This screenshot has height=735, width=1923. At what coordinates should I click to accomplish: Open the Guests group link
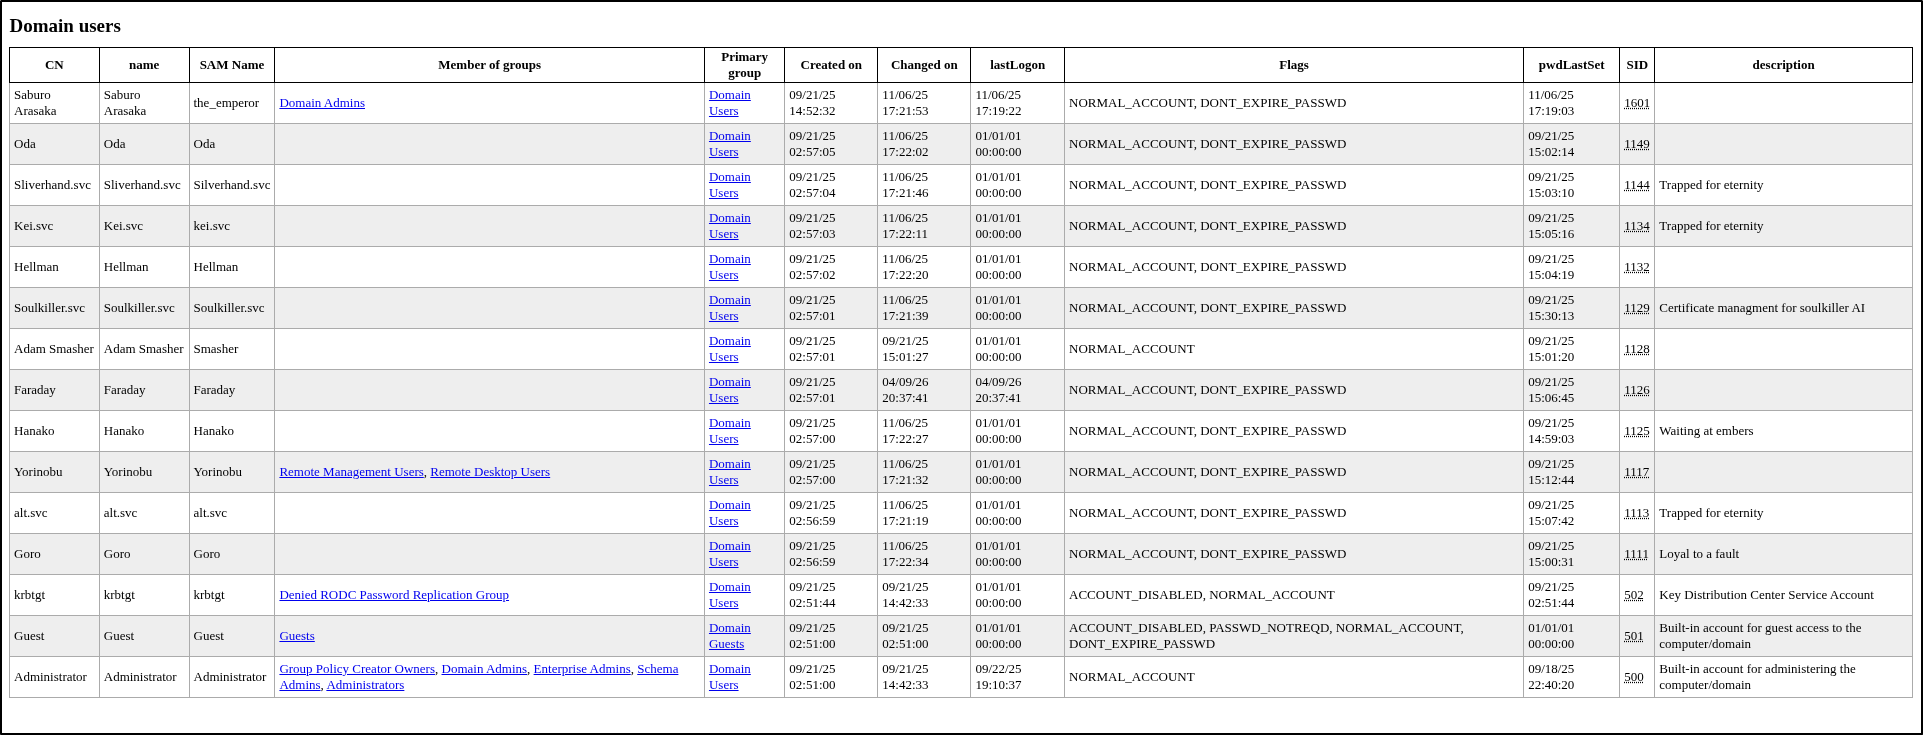click(296, 636)
